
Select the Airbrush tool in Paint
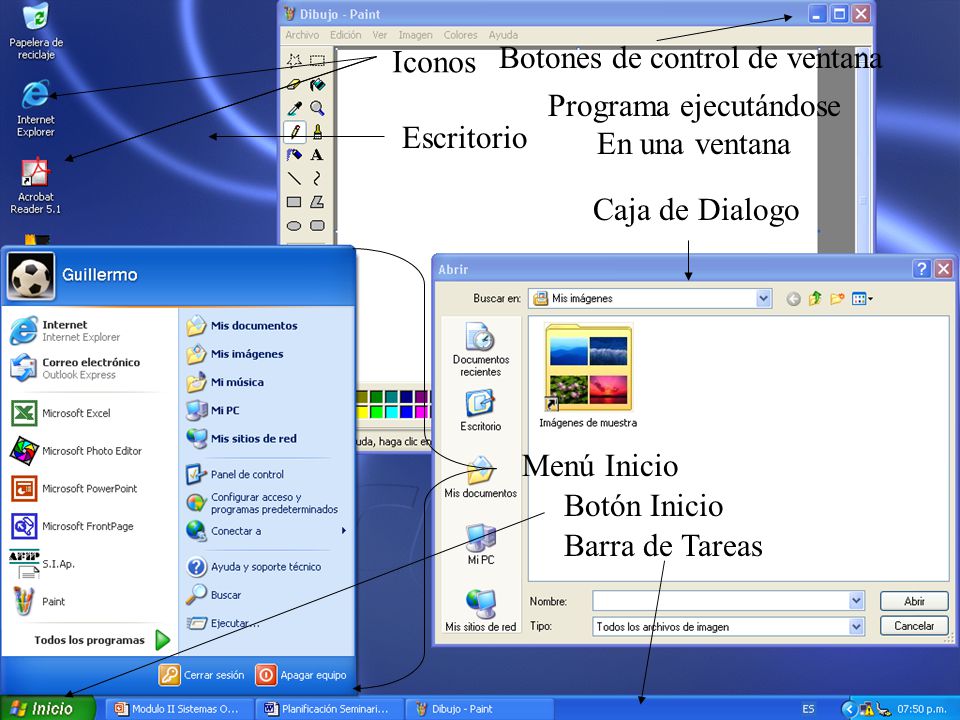[x=294, y=154]
